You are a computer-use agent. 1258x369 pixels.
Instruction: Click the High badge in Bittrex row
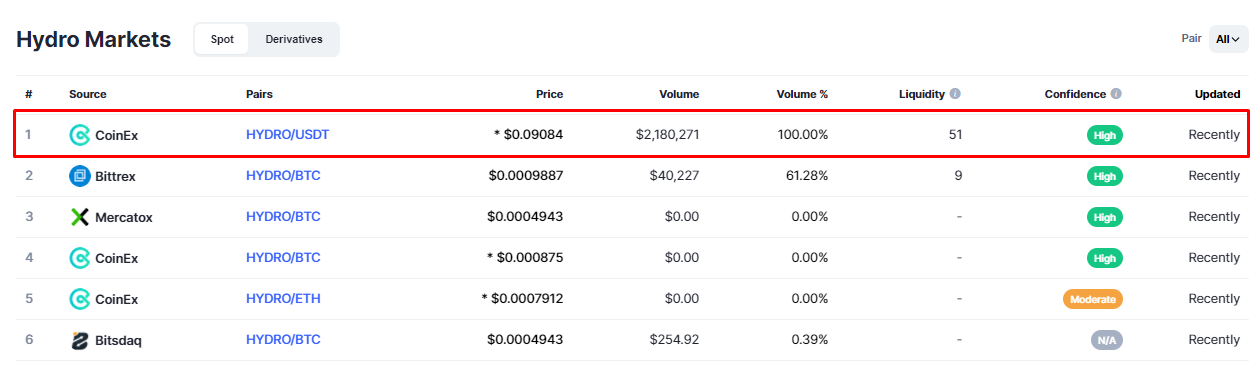coord(1105,176)
